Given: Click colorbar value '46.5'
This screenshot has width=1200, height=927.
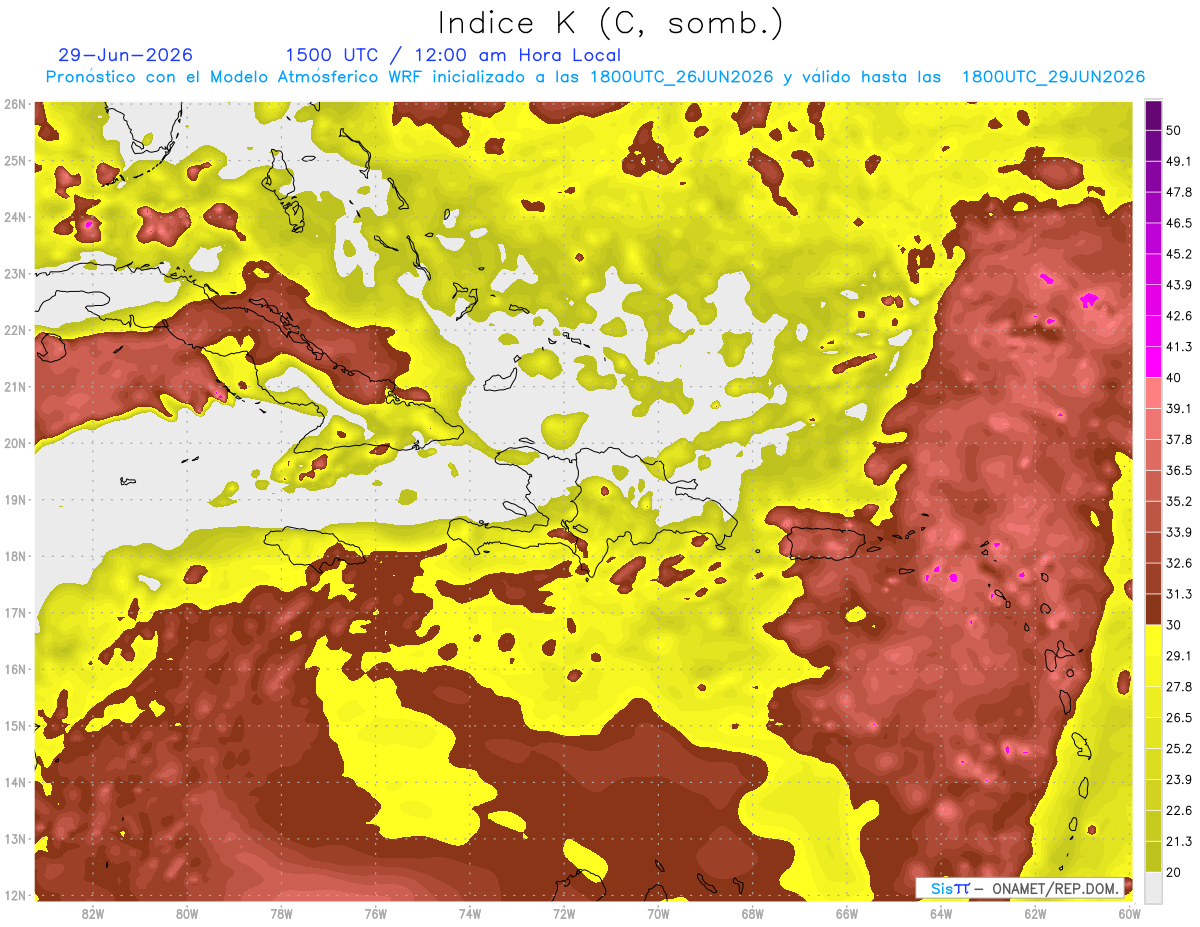Looking at the screenshot, I should coord(1178,223).
